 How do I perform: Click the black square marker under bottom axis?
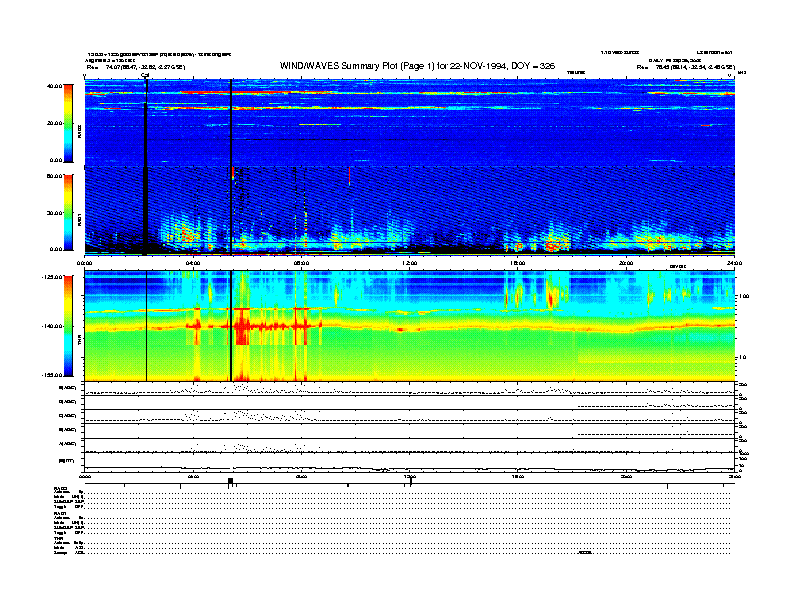coord(231,481)
